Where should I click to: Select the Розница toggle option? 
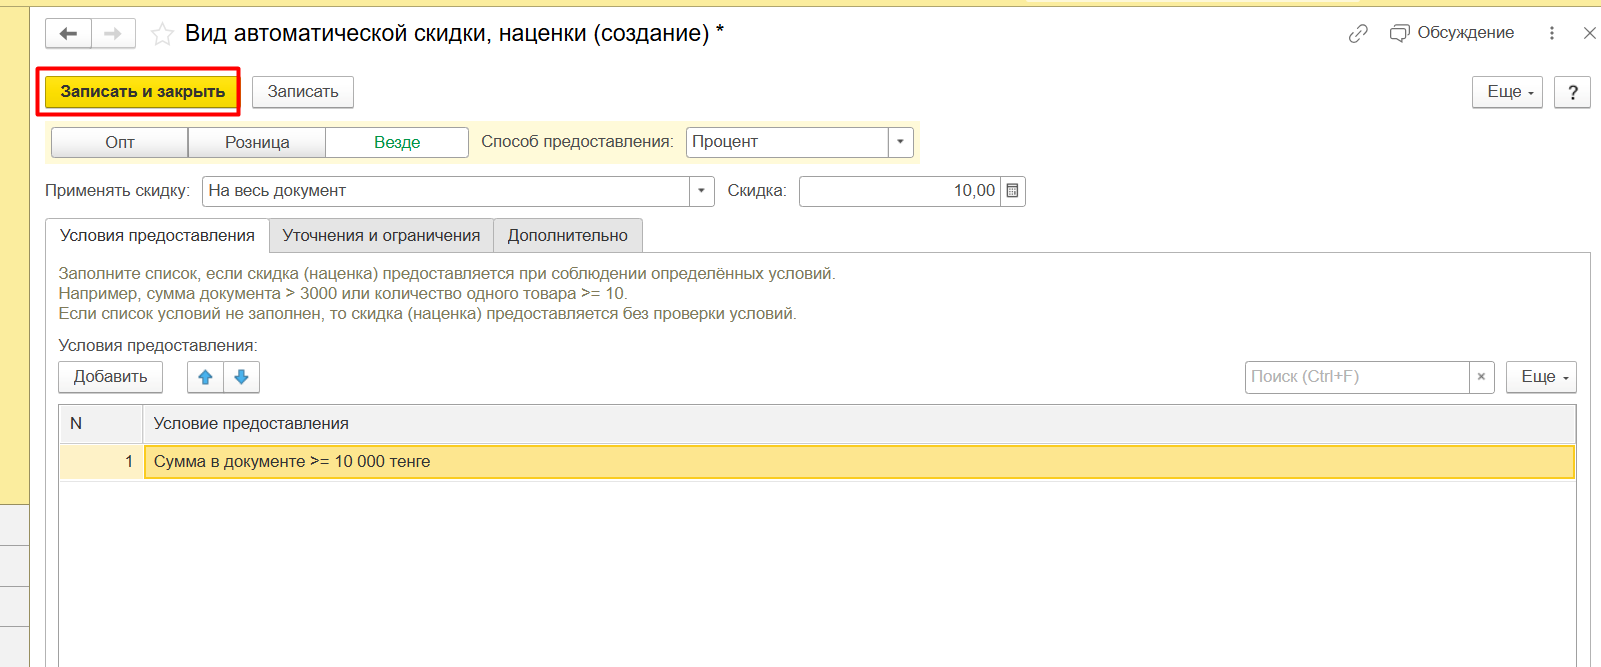point(257,142)
